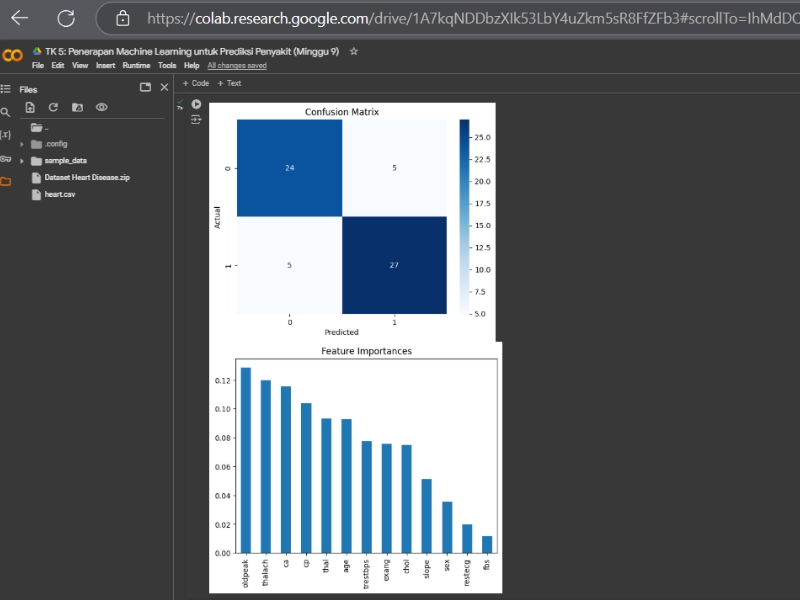The image size is (800, 600).
Task: Toggle the cell output actions icon
Action: tap(196, 120)
